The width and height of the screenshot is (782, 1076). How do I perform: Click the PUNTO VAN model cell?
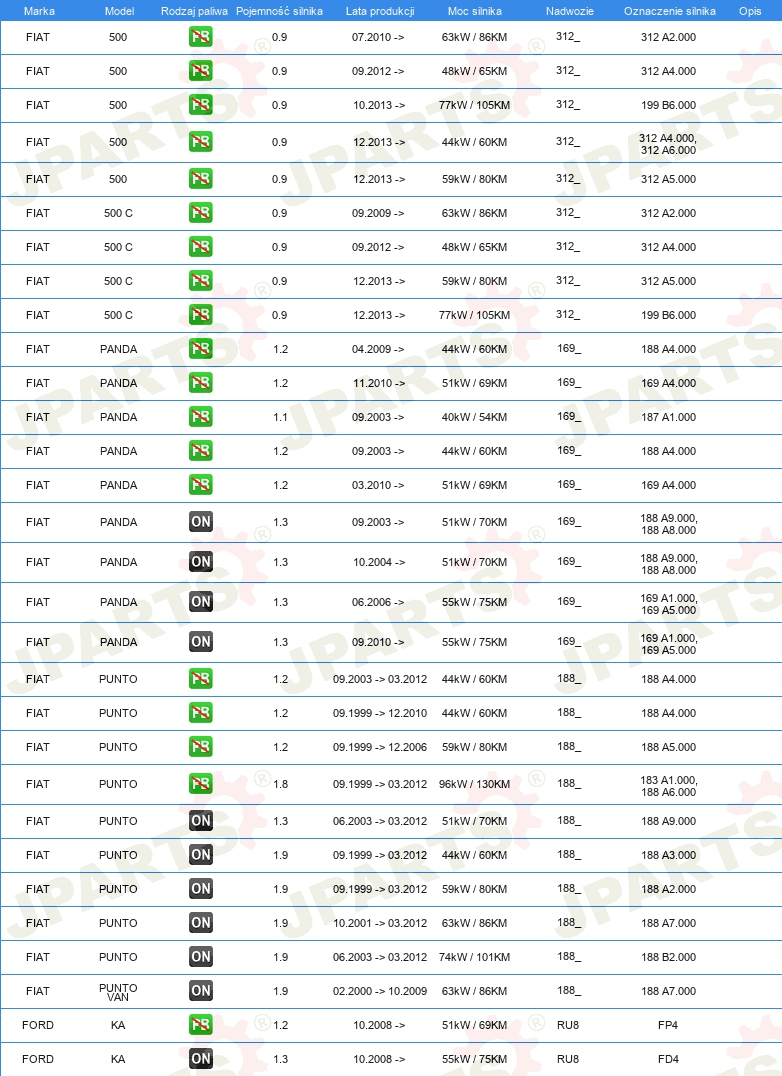pos(118,992)
